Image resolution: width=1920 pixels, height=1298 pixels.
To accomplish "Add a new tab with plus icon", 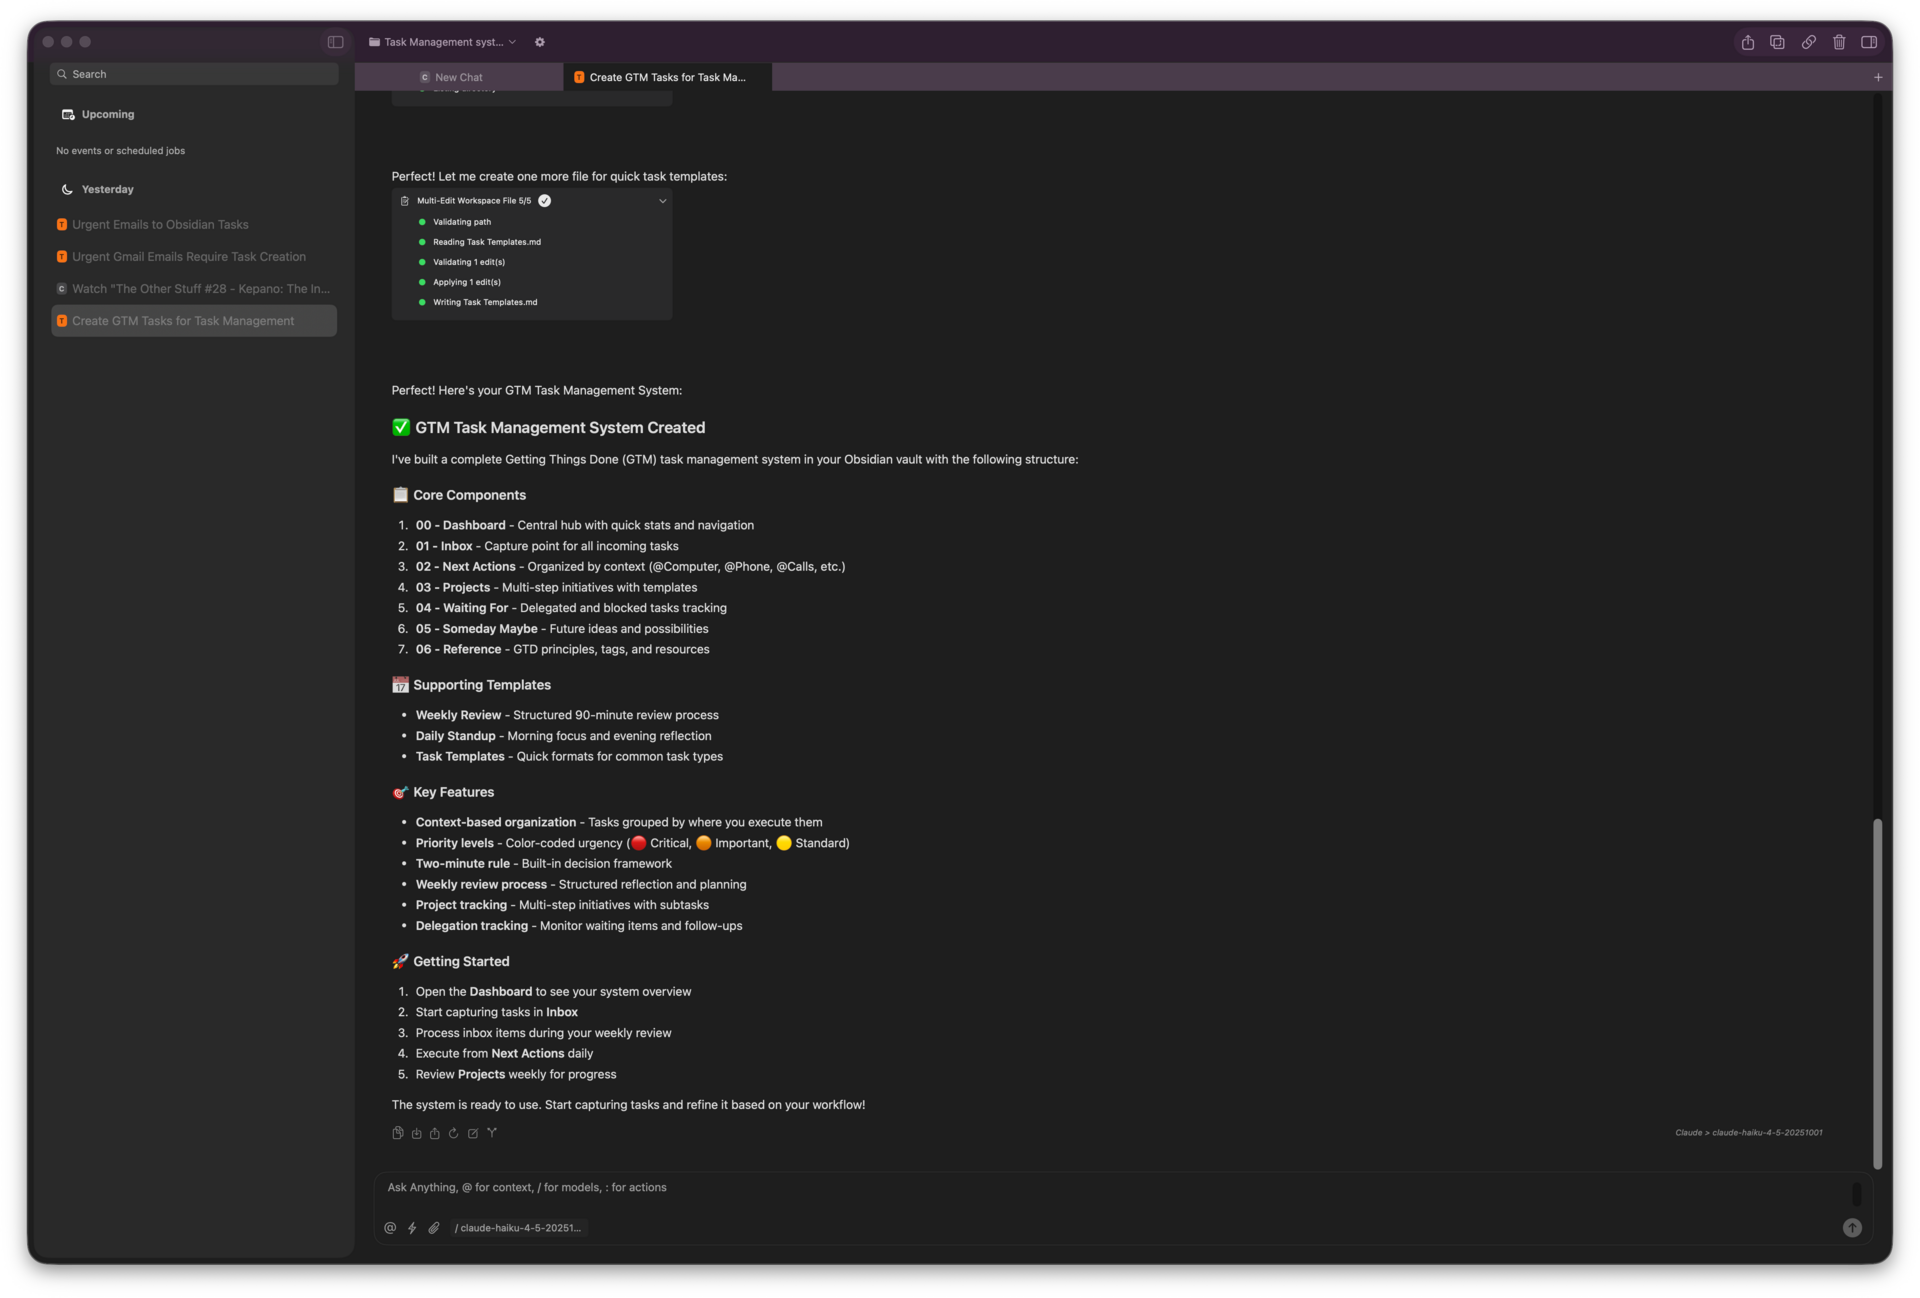I will tap(1877, 77).
